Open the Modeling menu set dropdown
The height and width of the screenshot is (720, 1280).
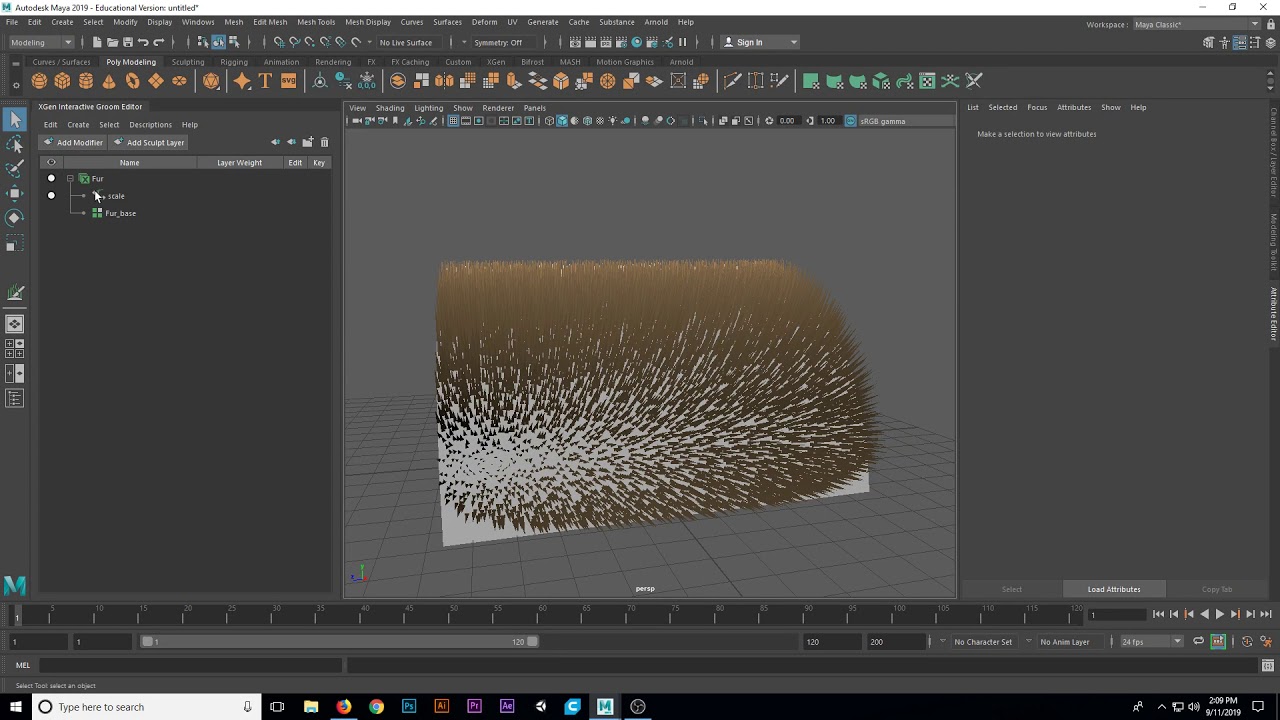(x=40, y=42)
